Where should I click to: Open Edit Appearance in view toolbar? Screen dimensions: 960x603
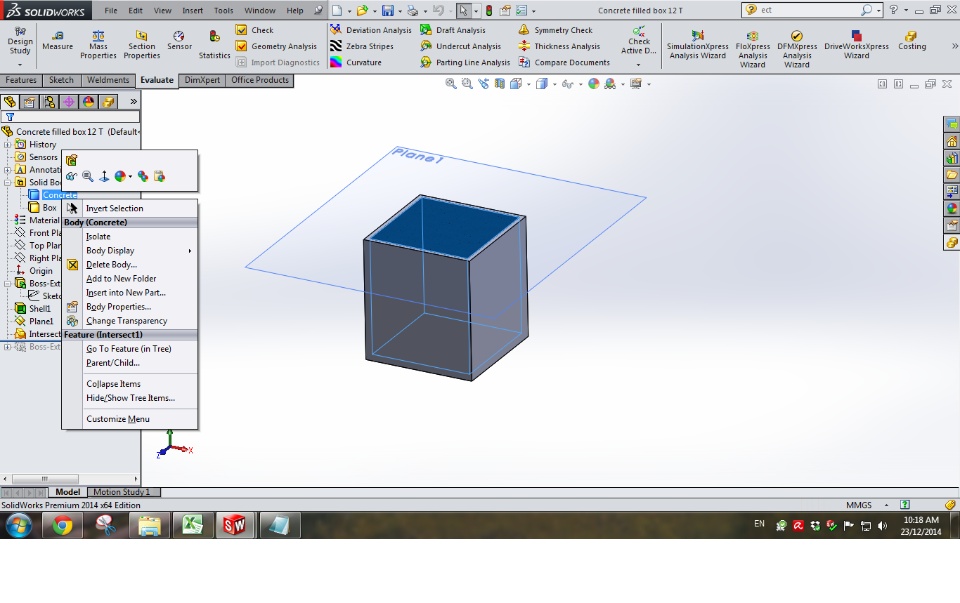point(593,84)
